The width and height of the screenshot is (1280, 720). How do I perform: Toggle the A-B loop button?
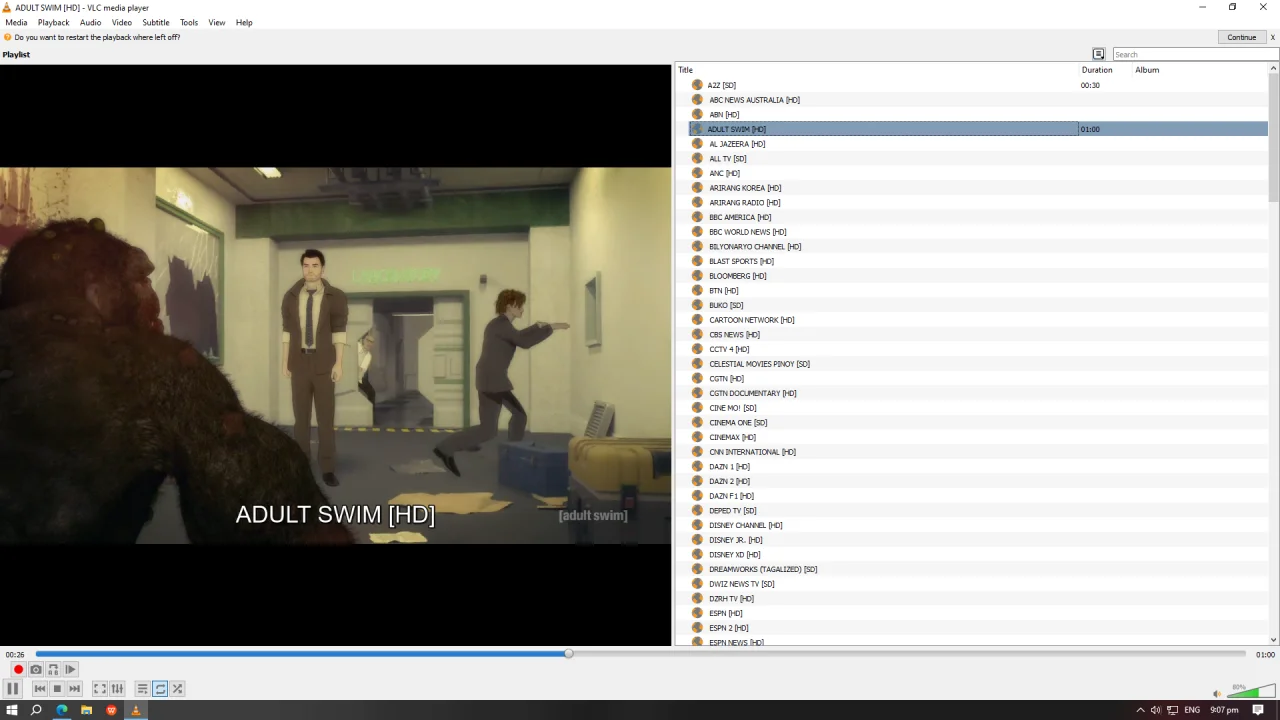pos(53,669)
